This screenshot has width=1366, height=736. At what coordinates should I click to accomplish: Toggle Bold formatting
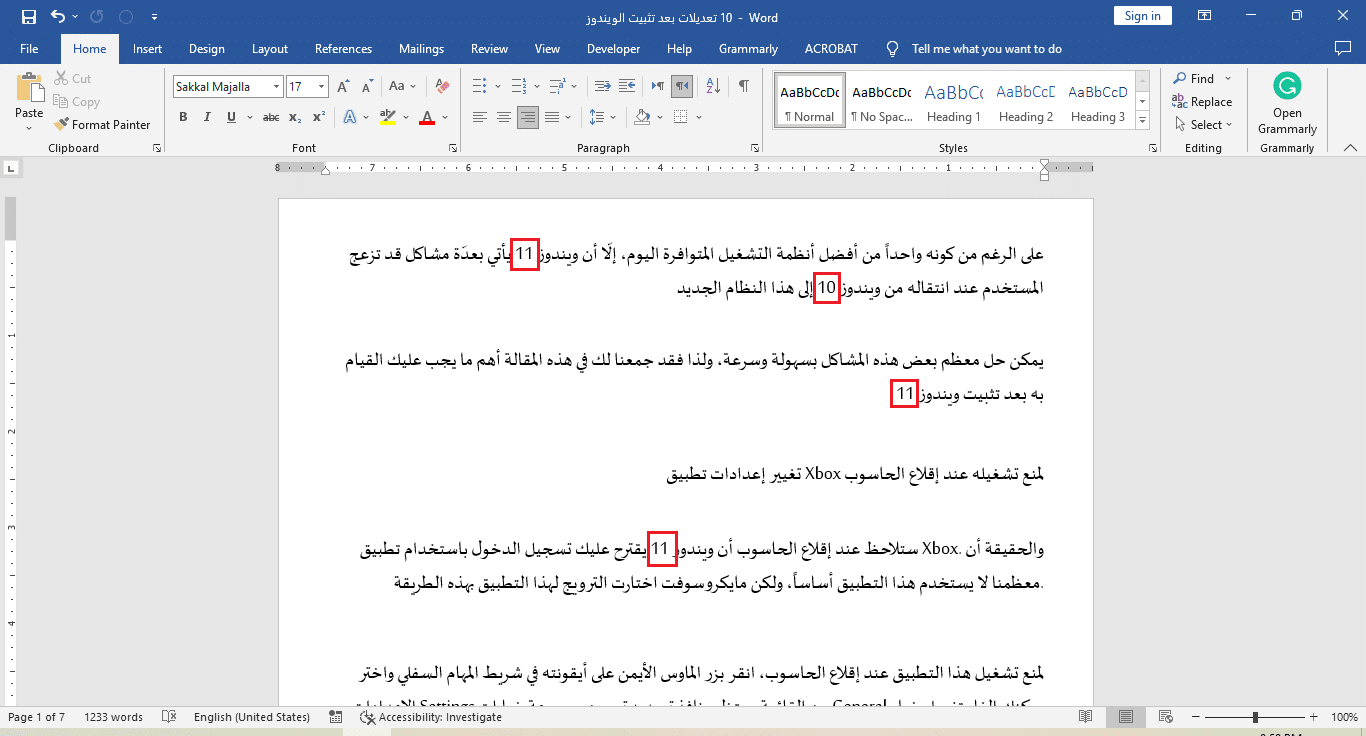click(x=183, y=118)
